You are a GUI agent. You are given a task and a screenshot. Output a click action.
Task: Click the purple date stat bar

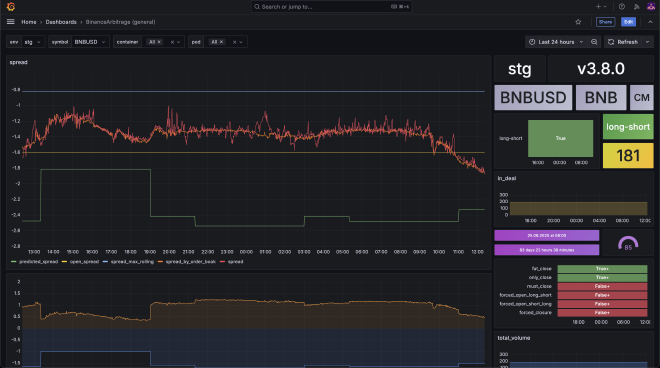pos(546,235)
